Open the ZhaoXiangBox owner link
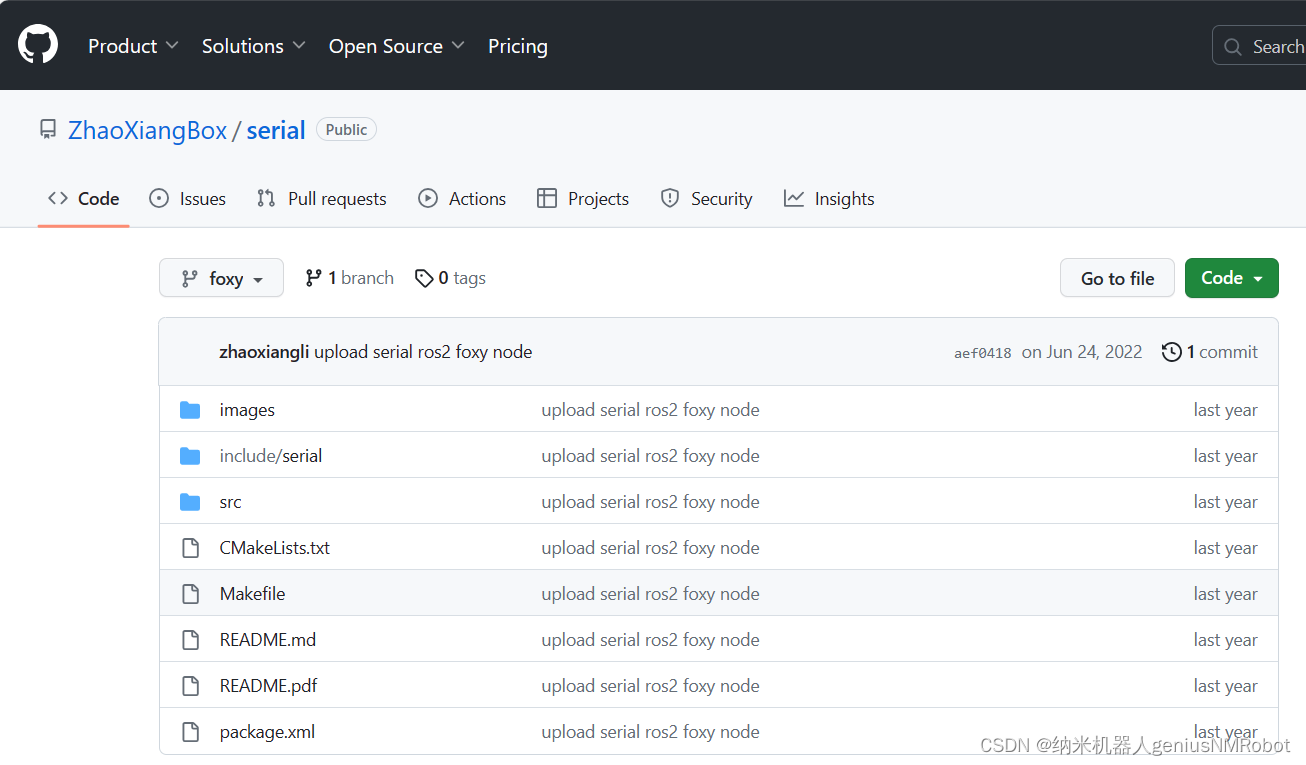This screenshot has height=765, width=1306. [148, 130]
